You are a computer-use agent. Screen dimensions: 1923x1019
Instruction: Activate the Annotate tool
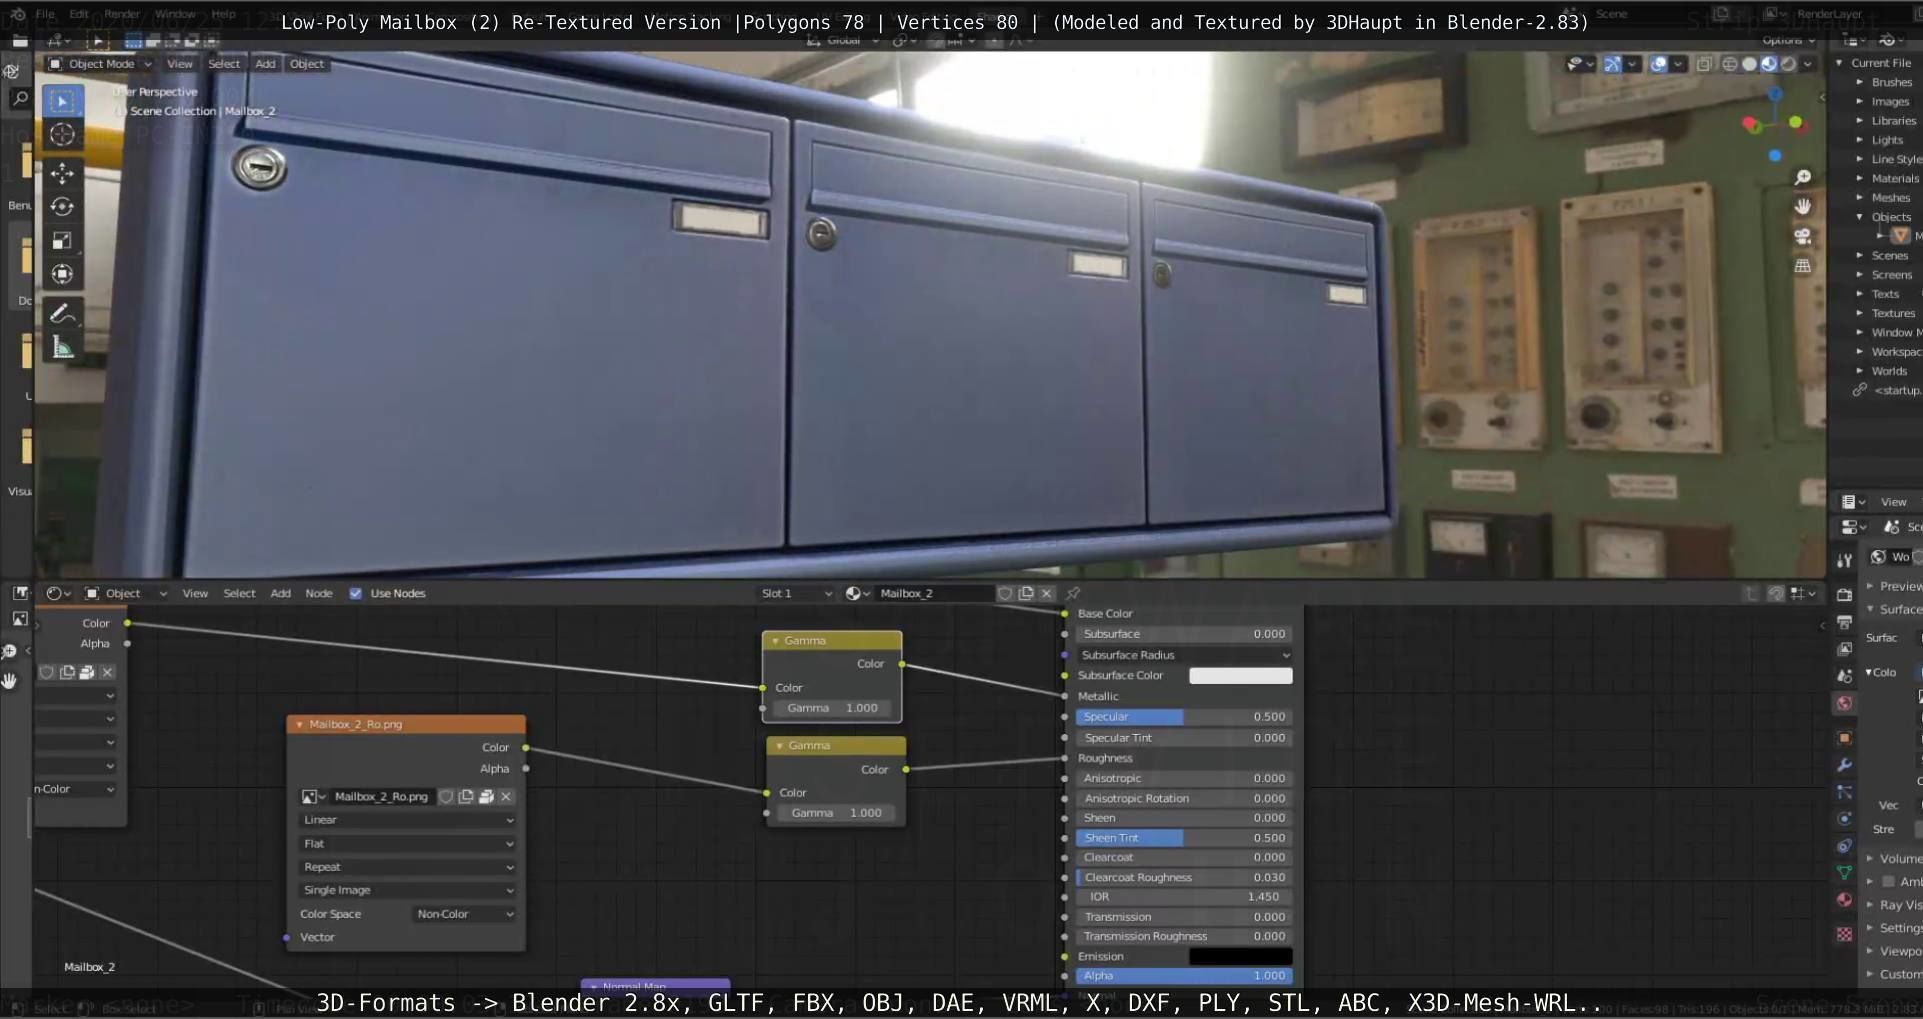click(x=62, y=313)
